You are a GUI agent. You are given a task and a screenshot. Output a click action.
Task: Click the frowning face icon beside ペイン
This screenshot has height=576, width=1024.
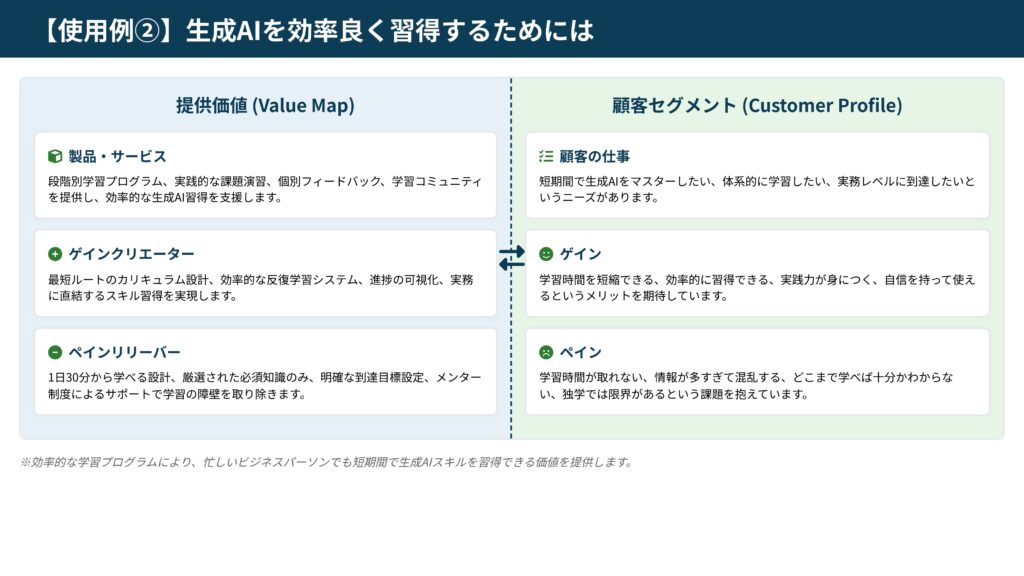click(546, 352)
